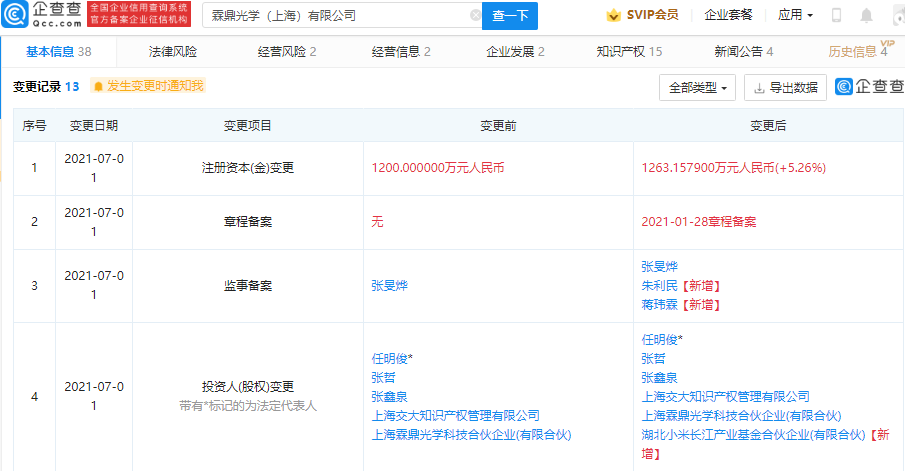Open the mobile phone app icon
This screenshot has height=471, width=905.
click(x=836, y=16)
